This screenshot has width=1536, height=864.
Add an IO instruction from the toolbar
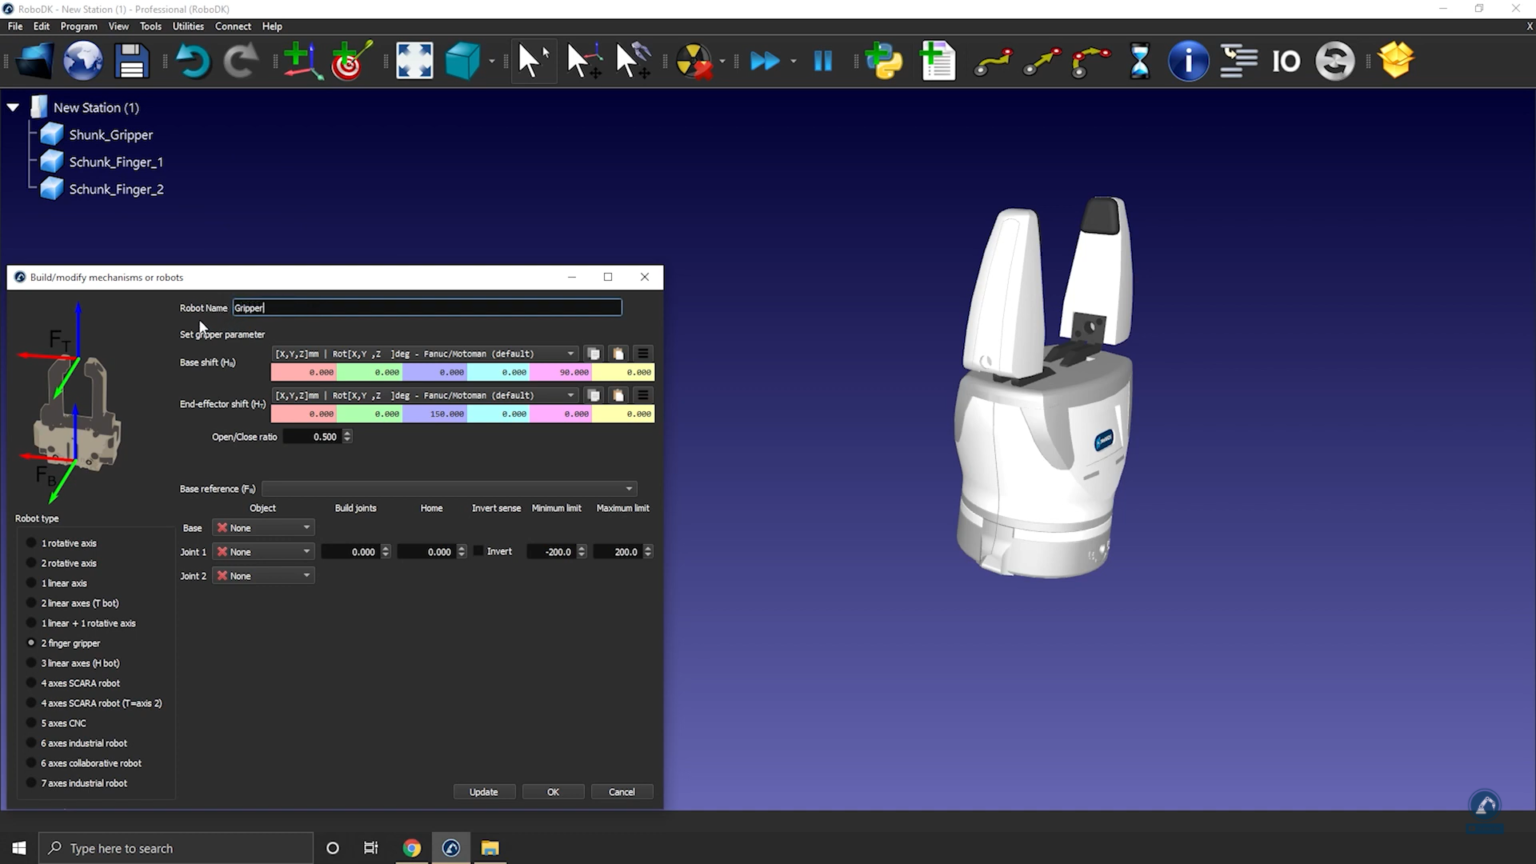pos(1286,61)
